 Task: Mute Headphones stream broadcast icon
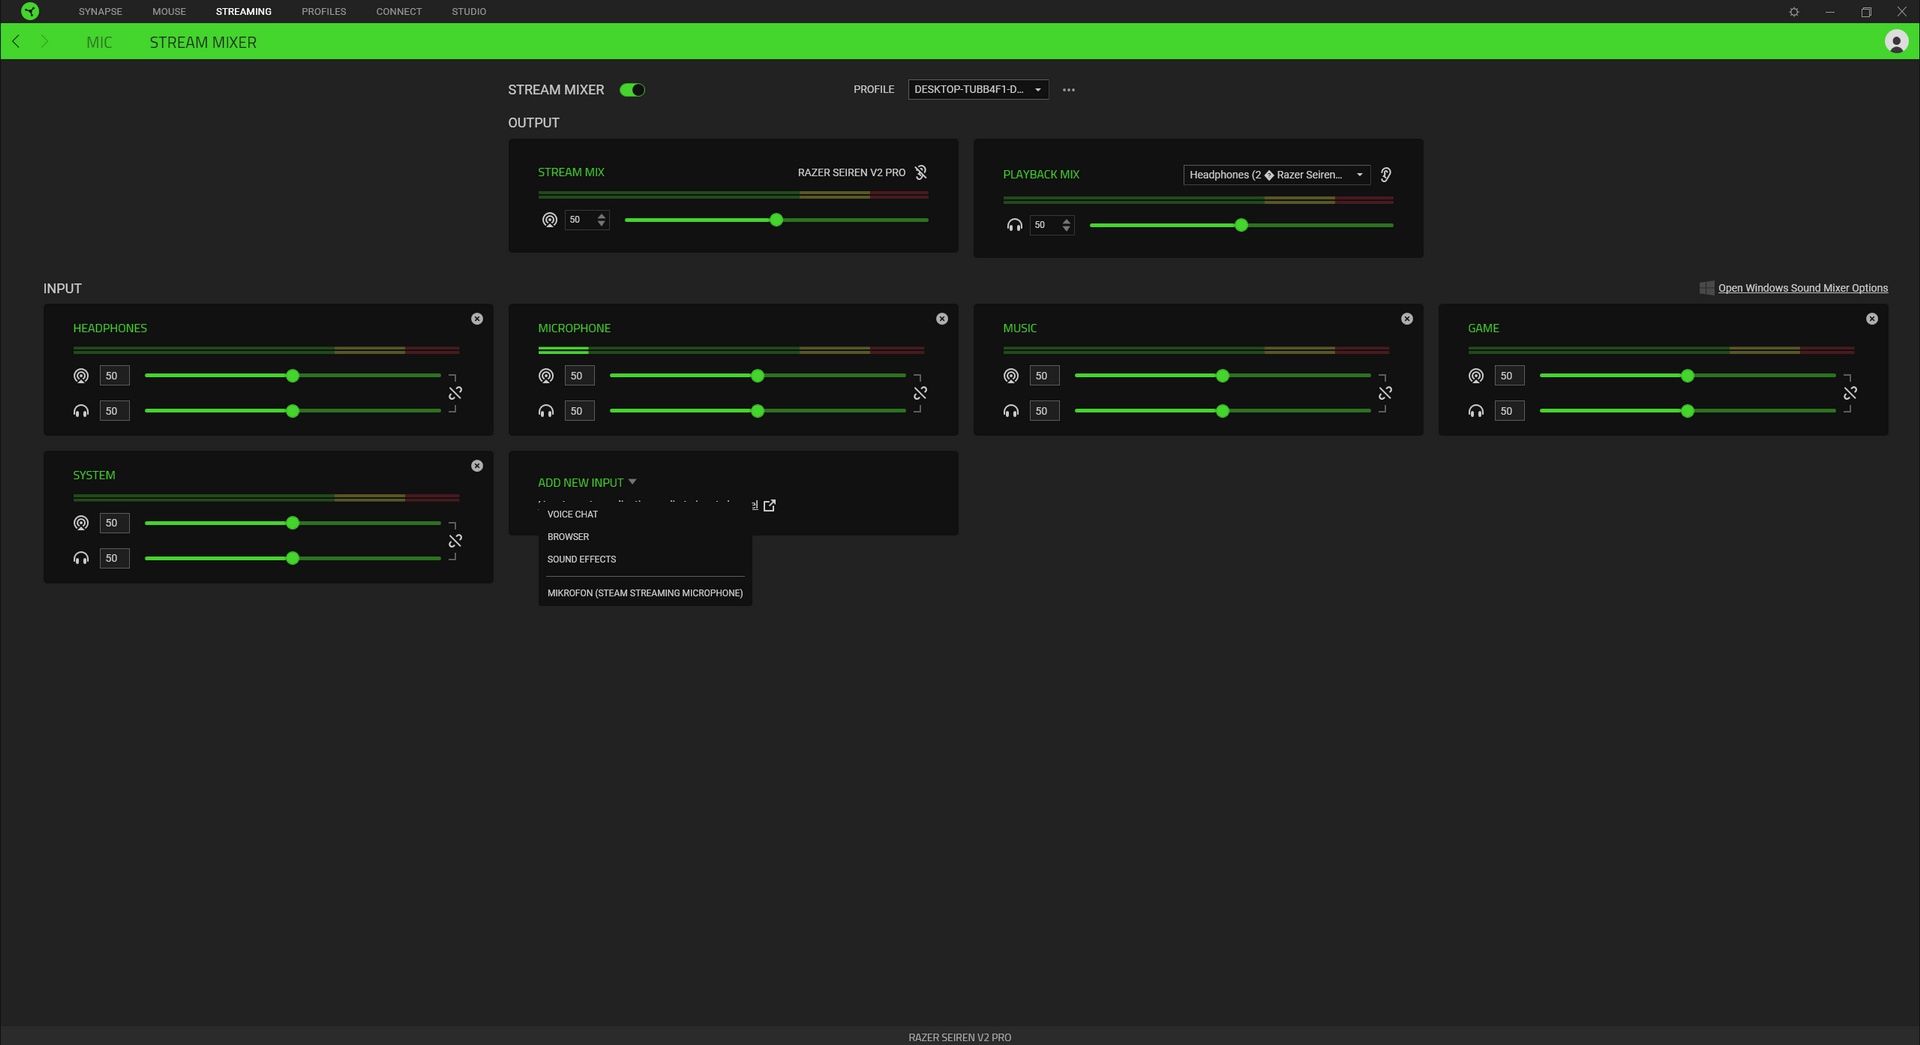coord(81,376)
